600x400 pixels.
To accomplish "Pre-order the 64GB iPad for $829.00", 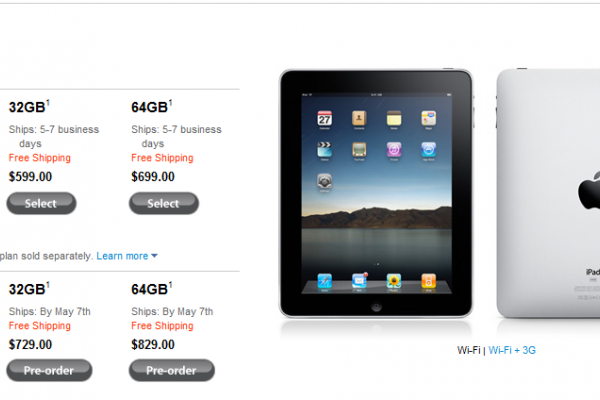I will point(172,370).
